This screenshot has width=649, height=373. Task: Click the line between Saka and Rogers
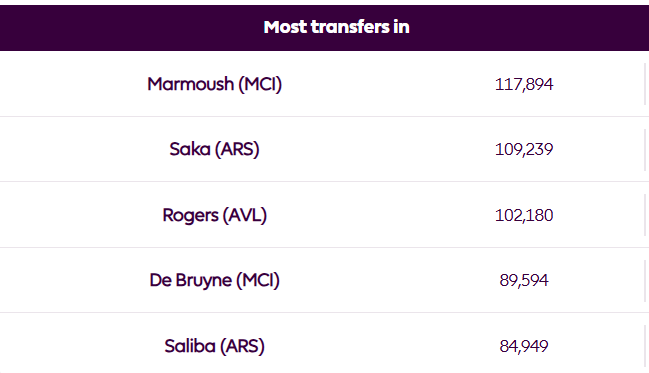(324, 181)
